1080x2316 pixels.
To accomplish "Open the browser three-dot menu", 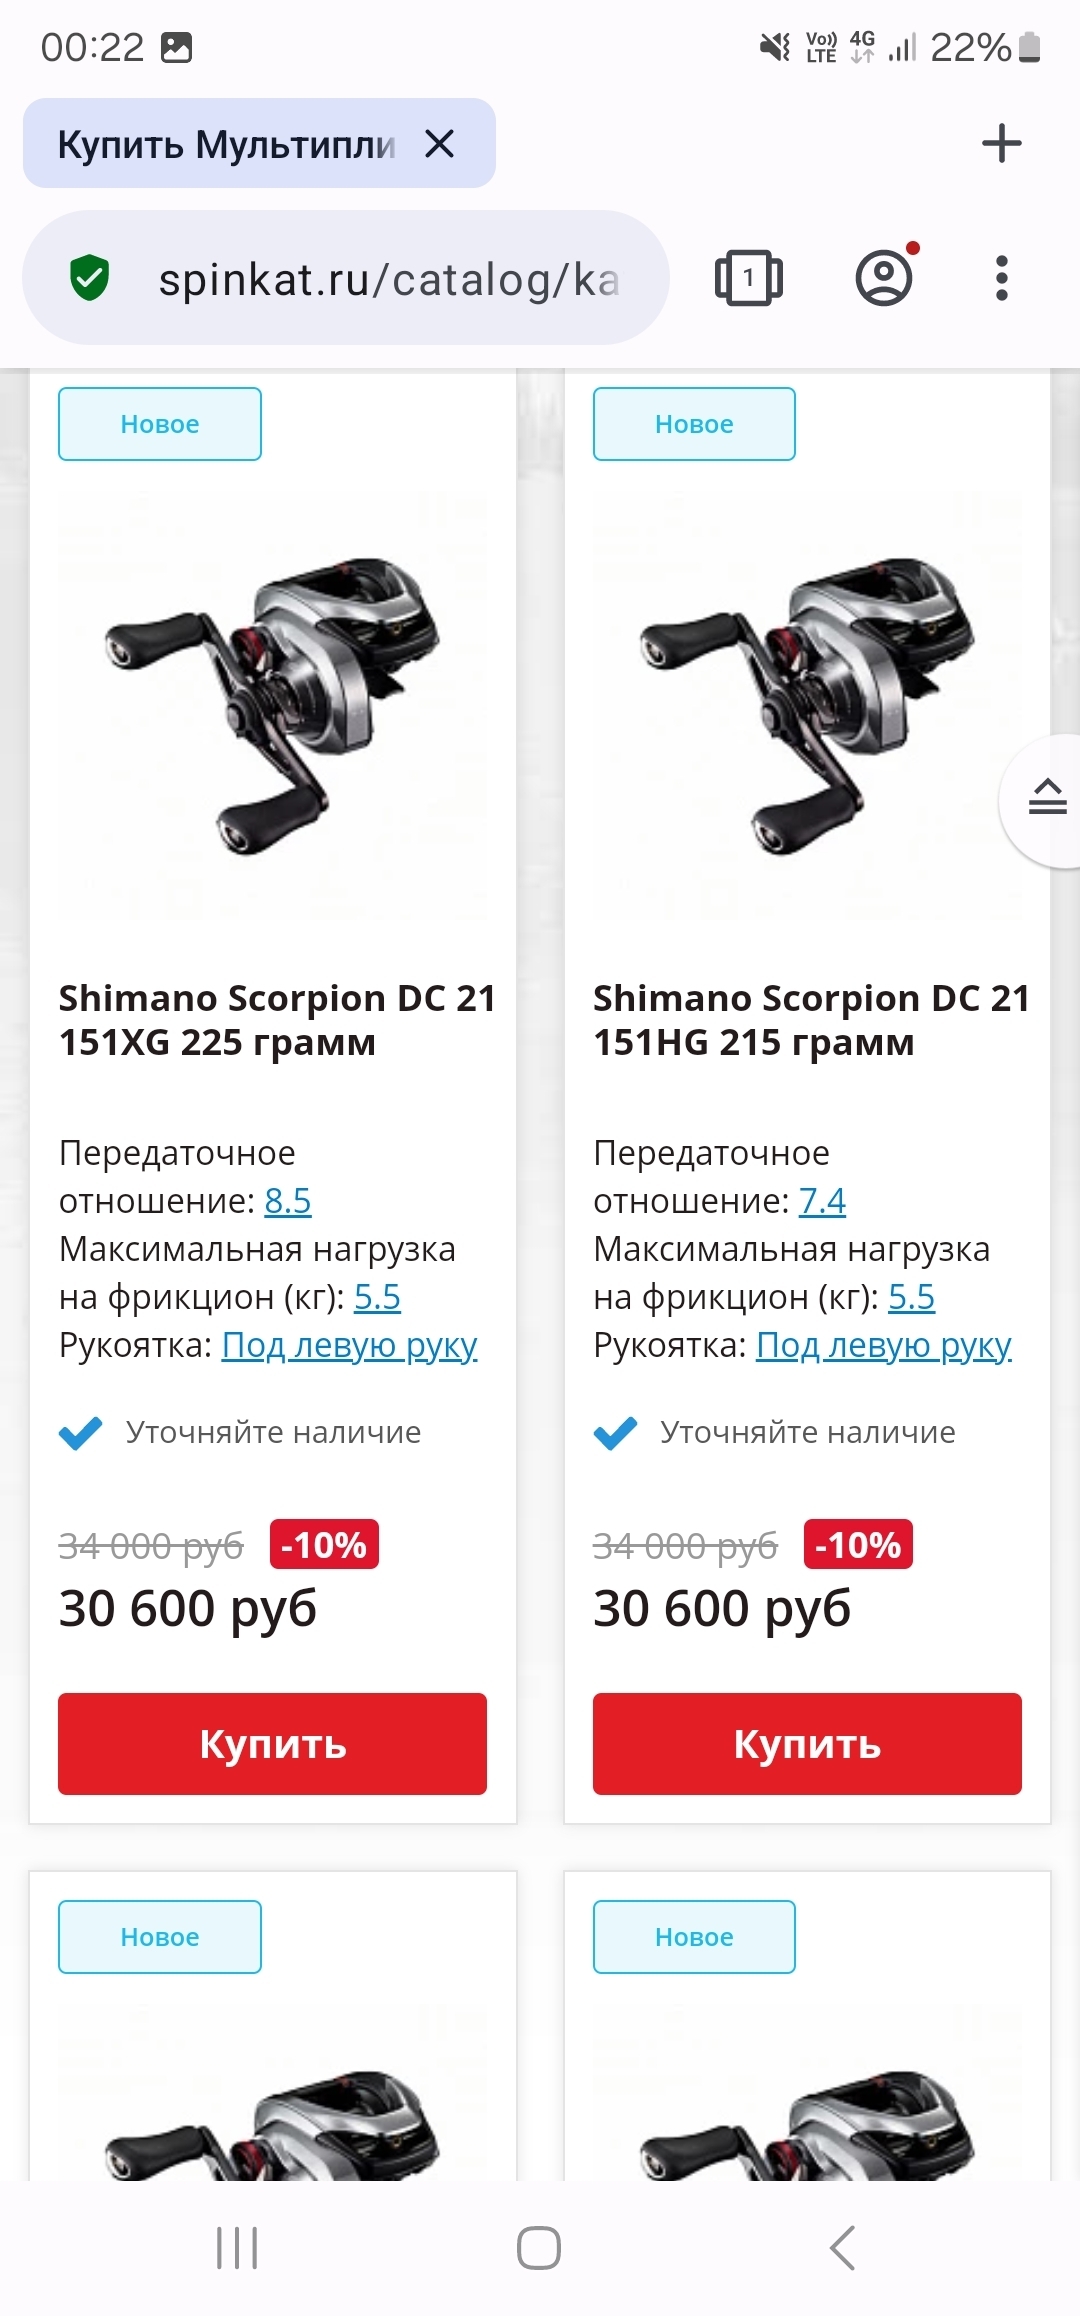I will pyautogui.click(x=1001, y=278).
